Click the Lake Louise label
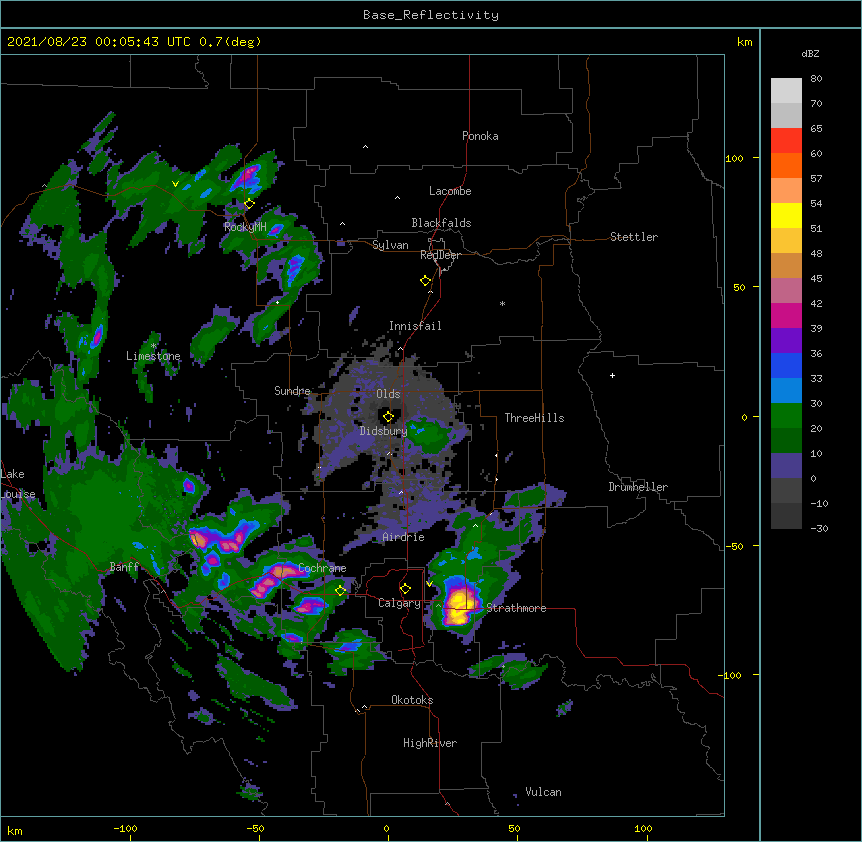Viewport: 862px width, 842px height. (18, 484)
